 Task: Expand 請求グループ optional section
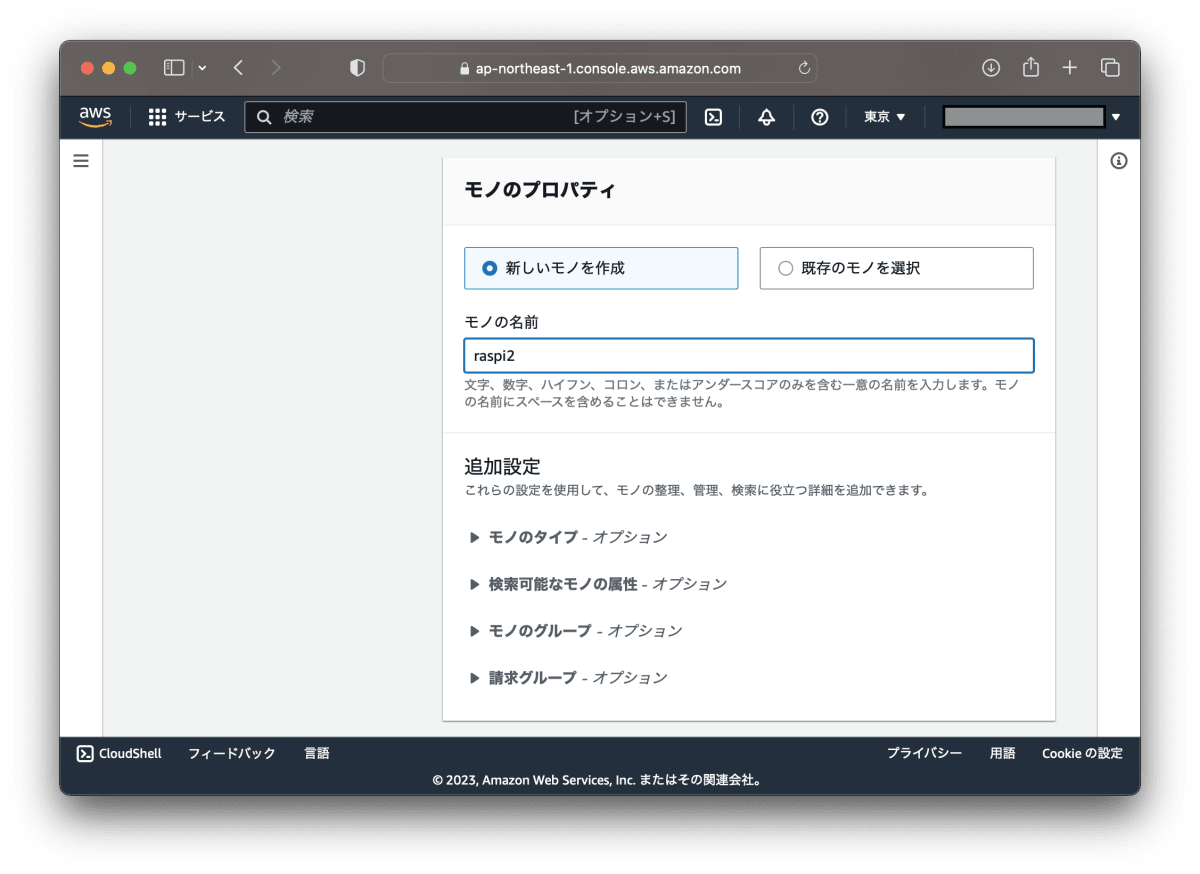(x=568, y=678)
